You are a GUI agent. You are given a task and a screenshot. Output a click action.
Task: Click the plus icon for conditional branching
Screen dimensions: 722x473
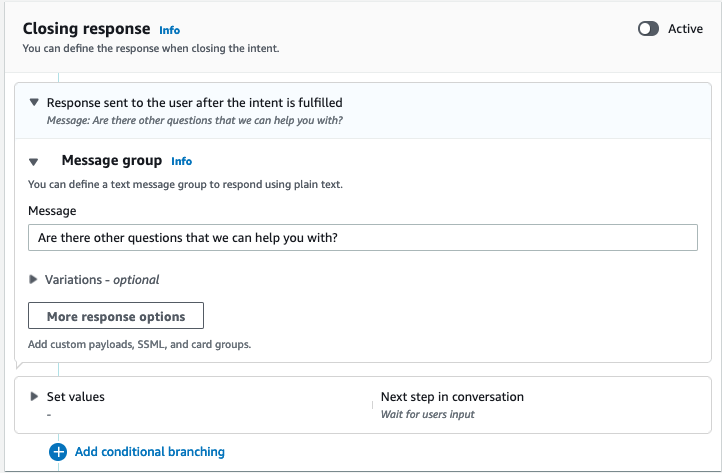(58, 452)
